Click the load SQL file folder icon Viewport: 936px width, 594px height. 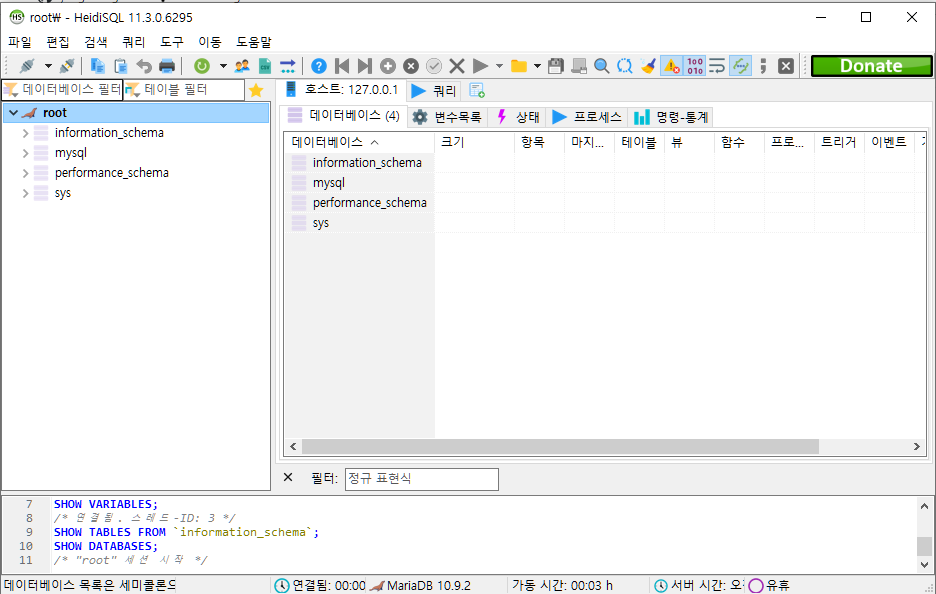519,66
